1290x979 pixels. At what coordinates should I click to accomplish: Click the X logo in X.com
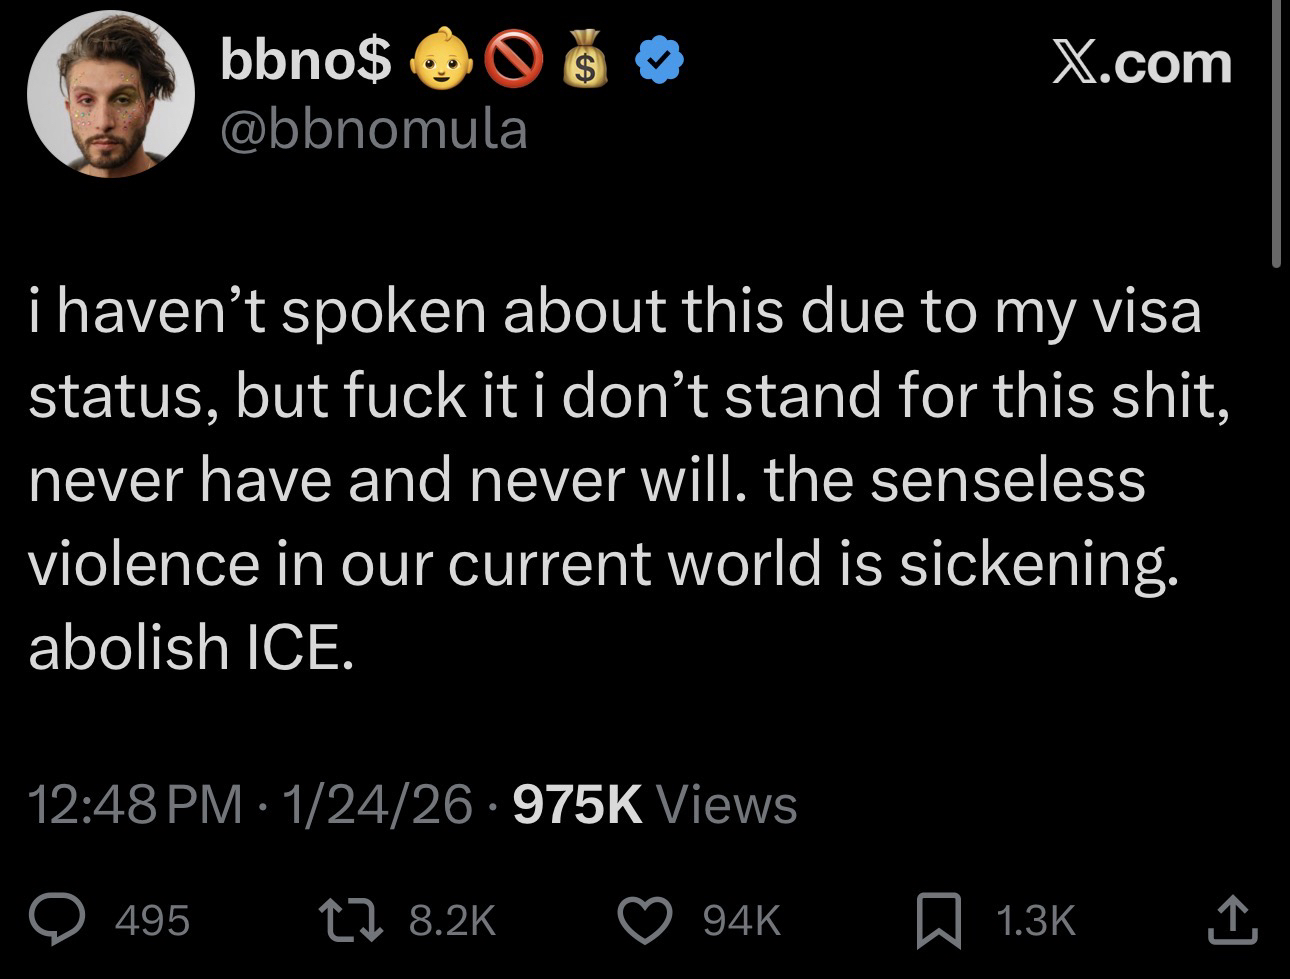pyautogui.click(x=1073, y=63)
